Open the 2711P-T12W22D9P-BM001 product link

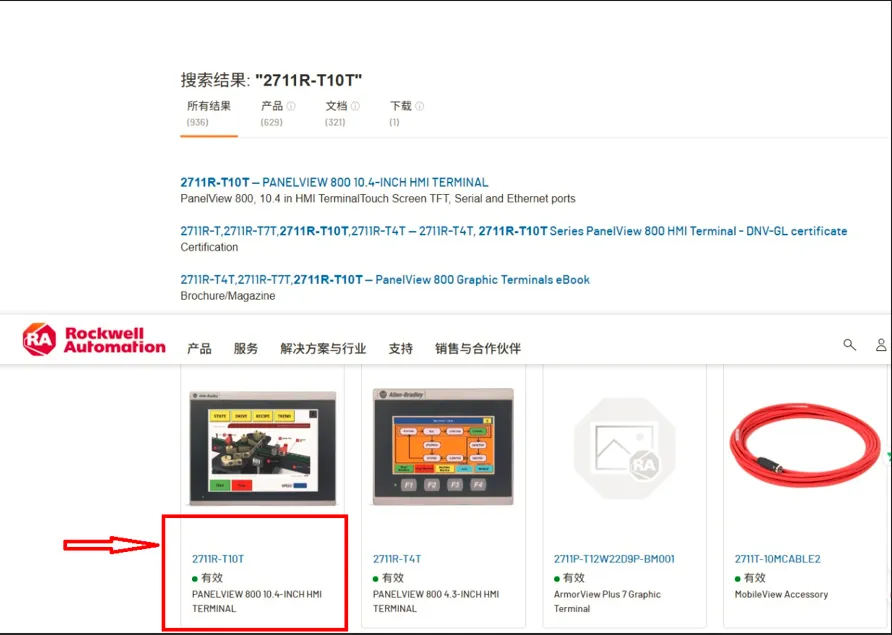tap(614, 559)
